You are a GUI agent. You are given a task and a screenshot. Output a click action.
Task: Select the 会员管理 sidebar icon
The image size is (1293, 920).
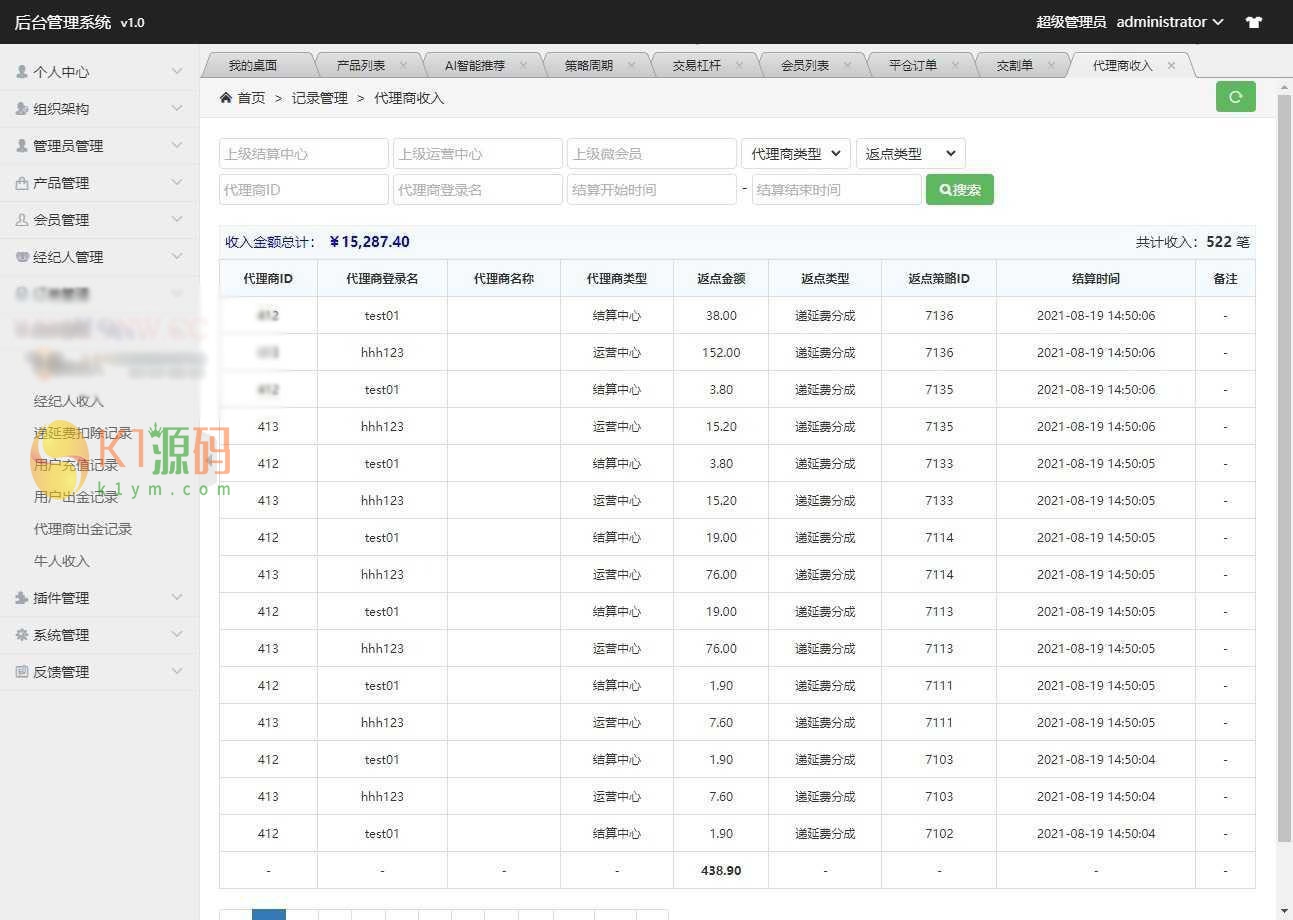click(22, 219)
